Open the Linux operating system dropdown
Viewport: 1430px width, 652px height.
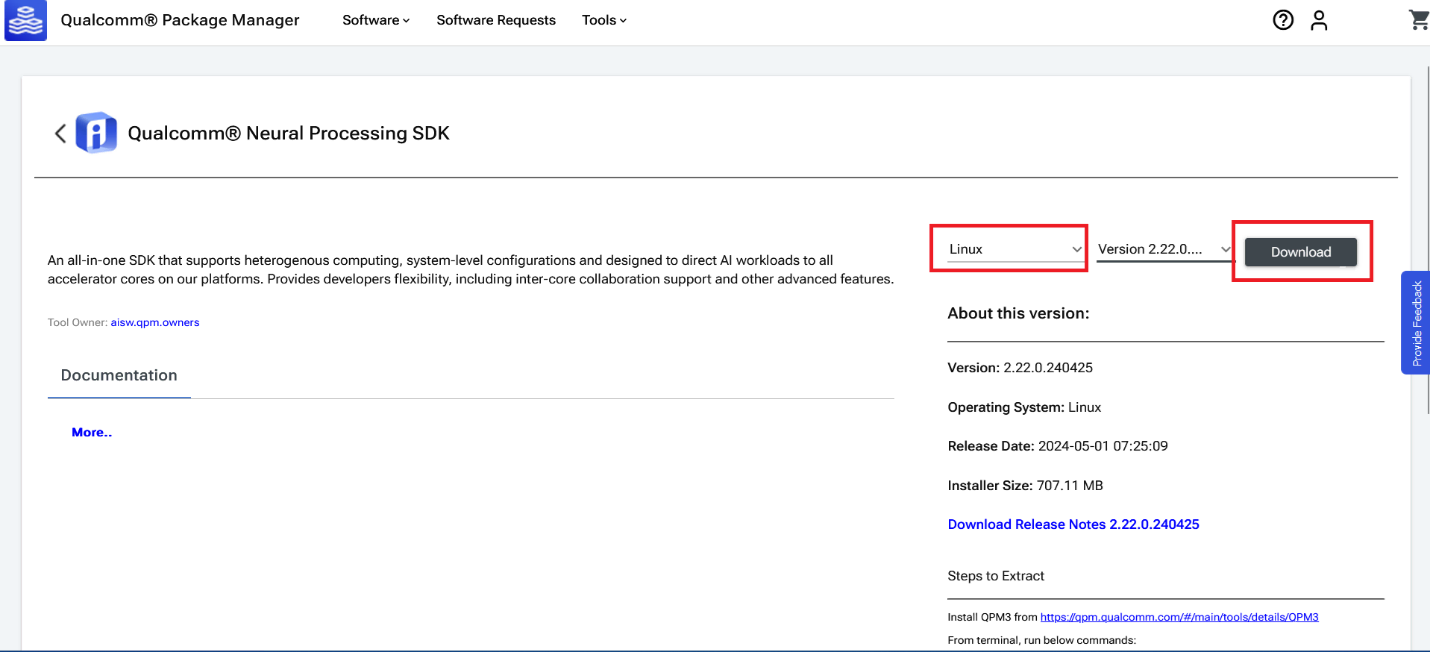click(1008, 248)
